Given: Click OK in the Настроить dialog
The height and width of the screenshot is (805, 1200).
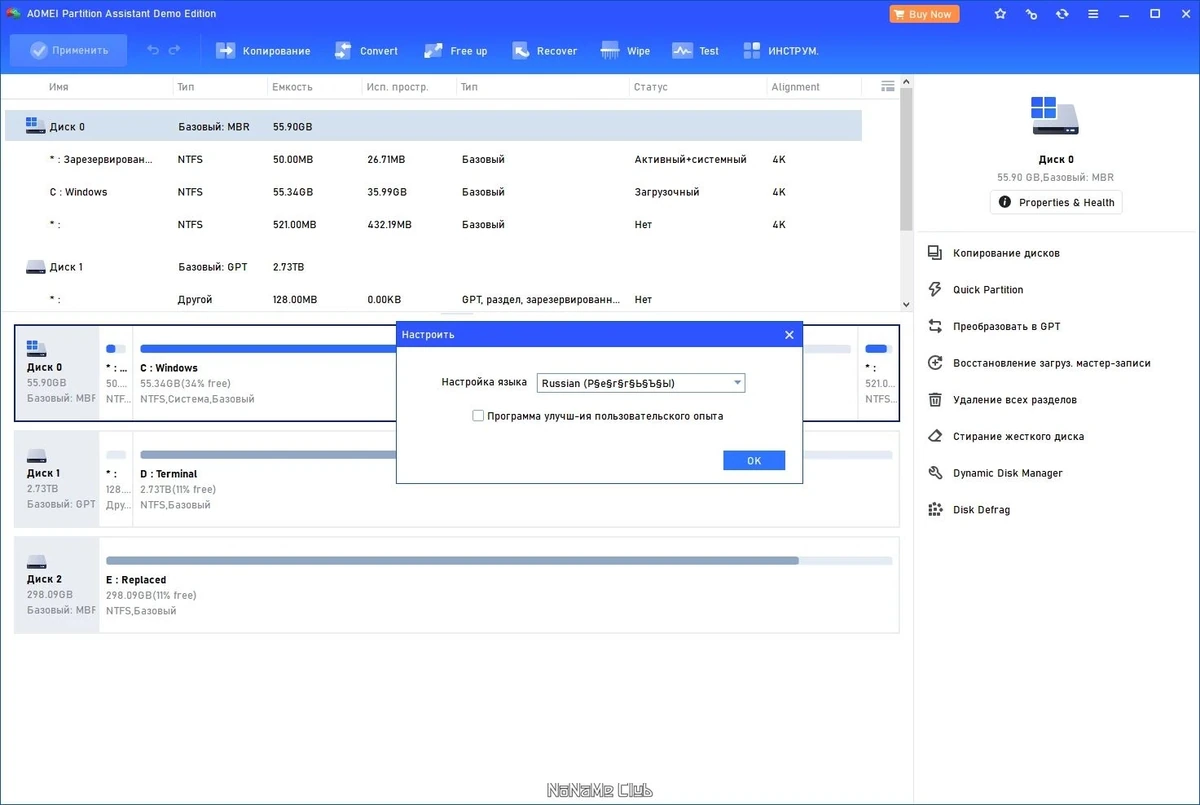Looking at the screenshot, I should (x=754, y=460).
